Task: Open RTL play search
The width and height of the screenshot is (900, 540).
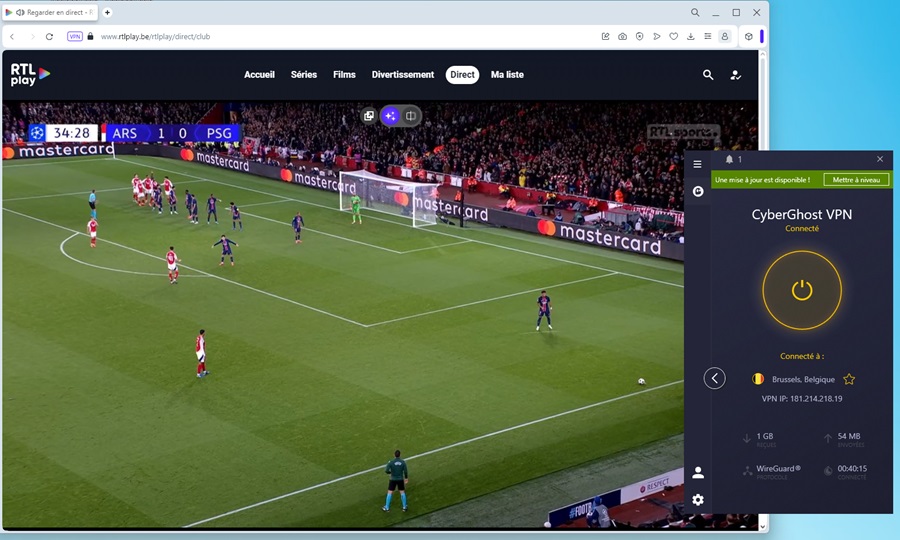Action: pos(708,75)
